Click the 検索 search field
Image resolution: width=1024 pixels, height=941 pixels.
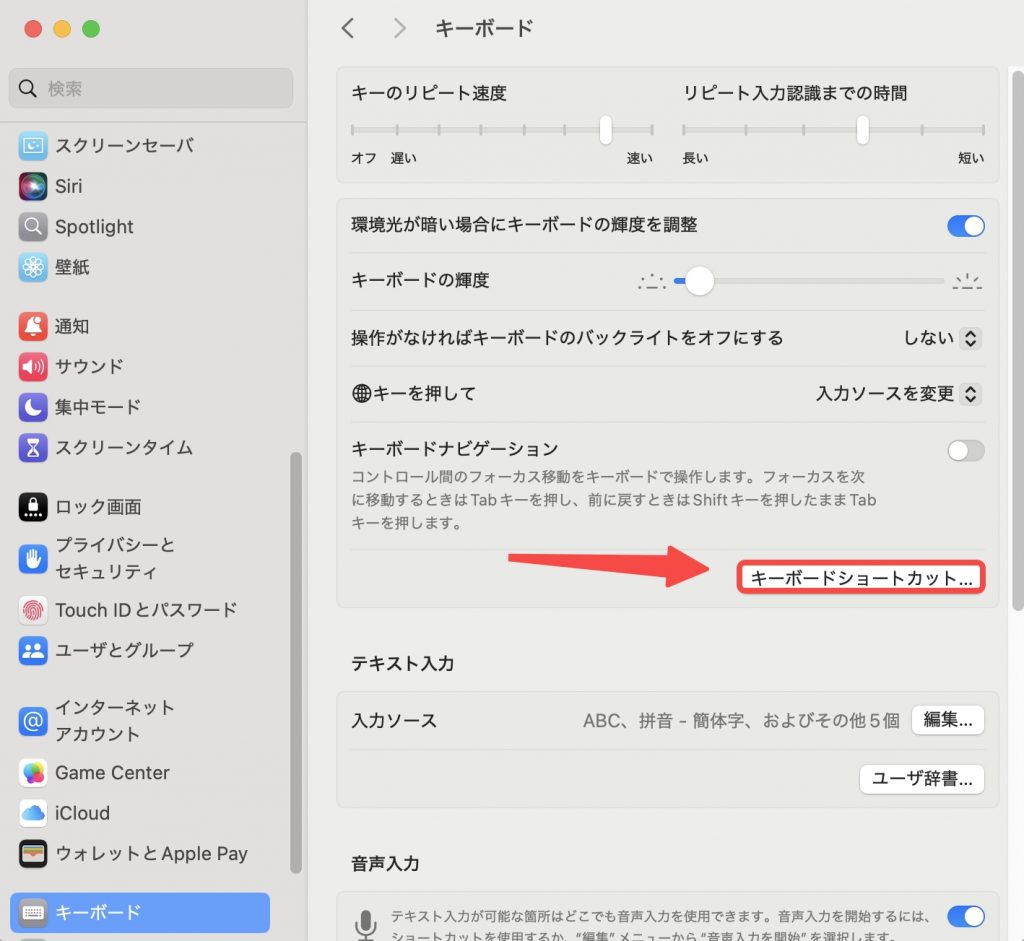pyautogui.click(x=151, y=88)
